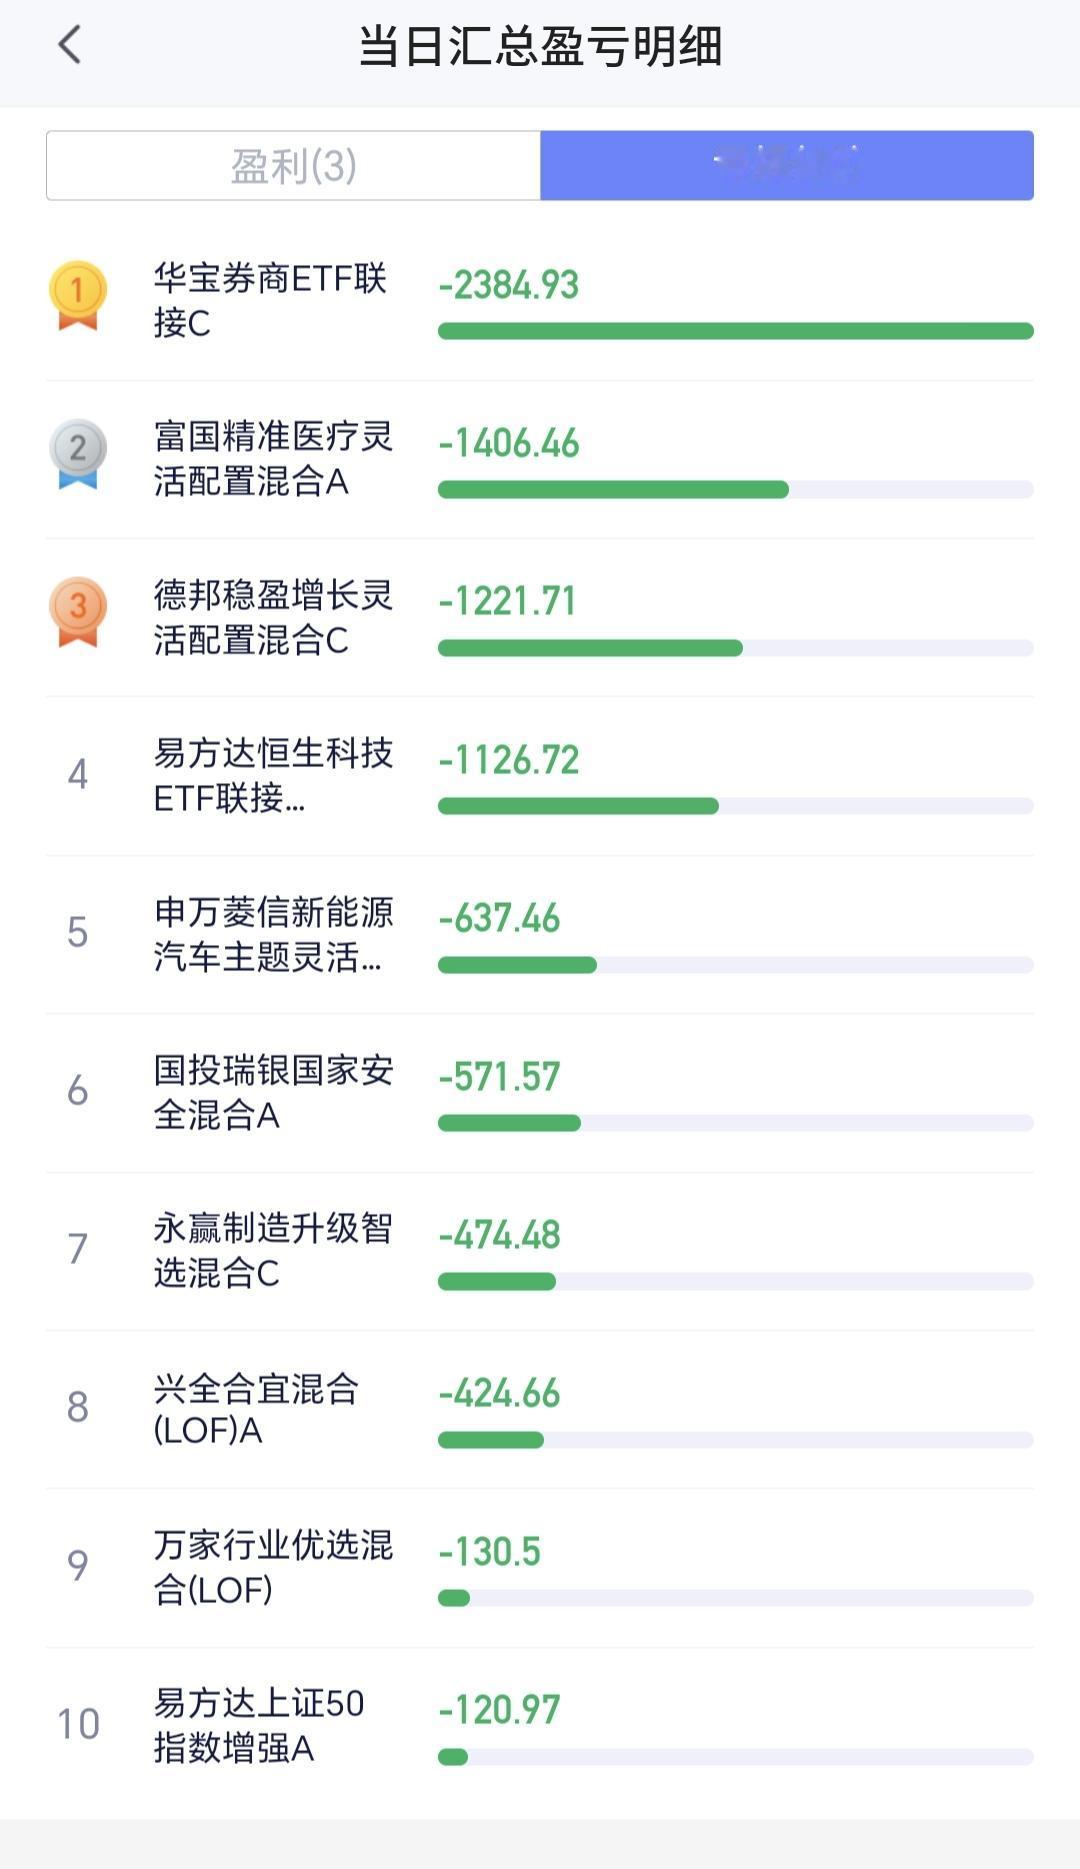Switch to the 盈利(3) tab
Screen dimensions: 1080x1869
coord(294,165)
